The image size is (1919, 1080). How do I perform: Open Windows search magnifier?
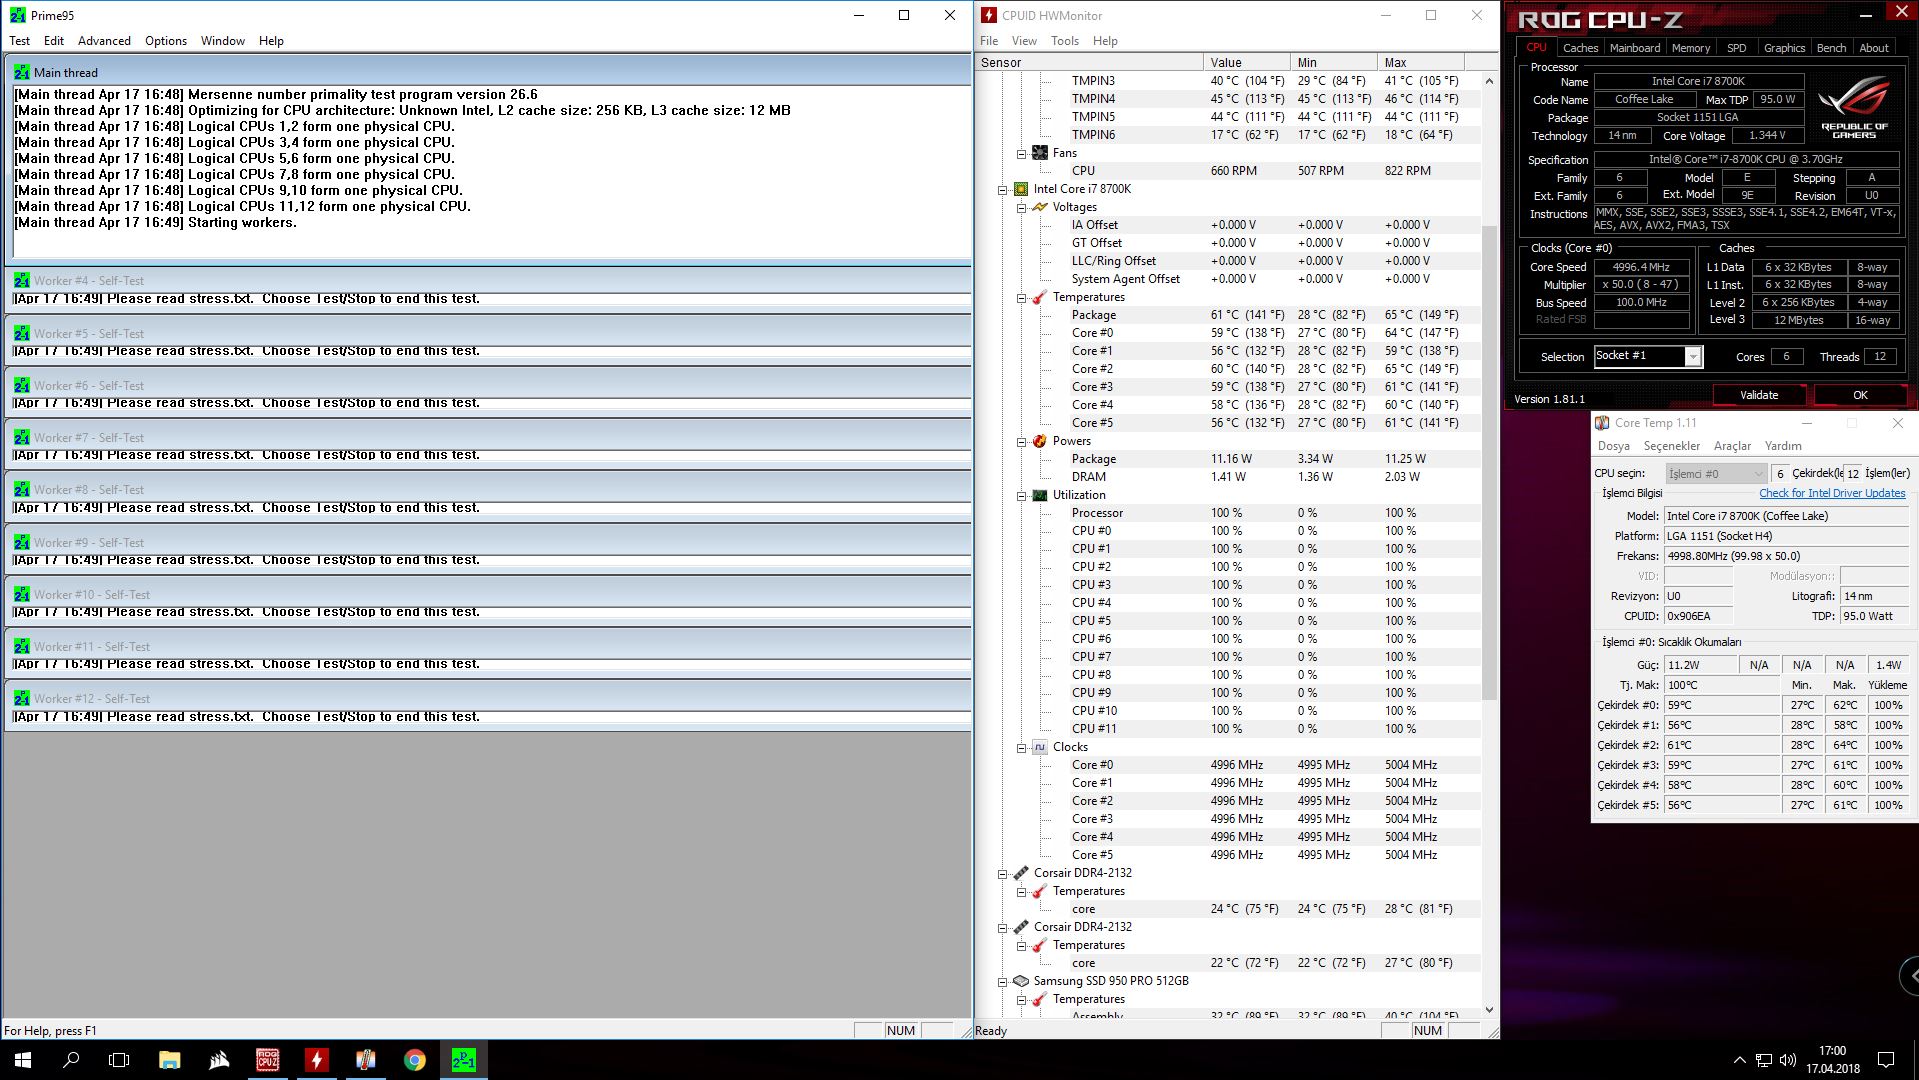click(71, 1060)
